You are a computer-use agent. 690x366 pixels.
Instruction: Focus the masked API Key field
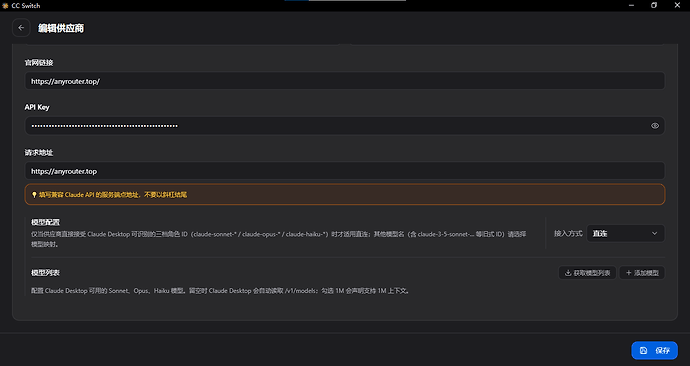click(x=345, y=126)
